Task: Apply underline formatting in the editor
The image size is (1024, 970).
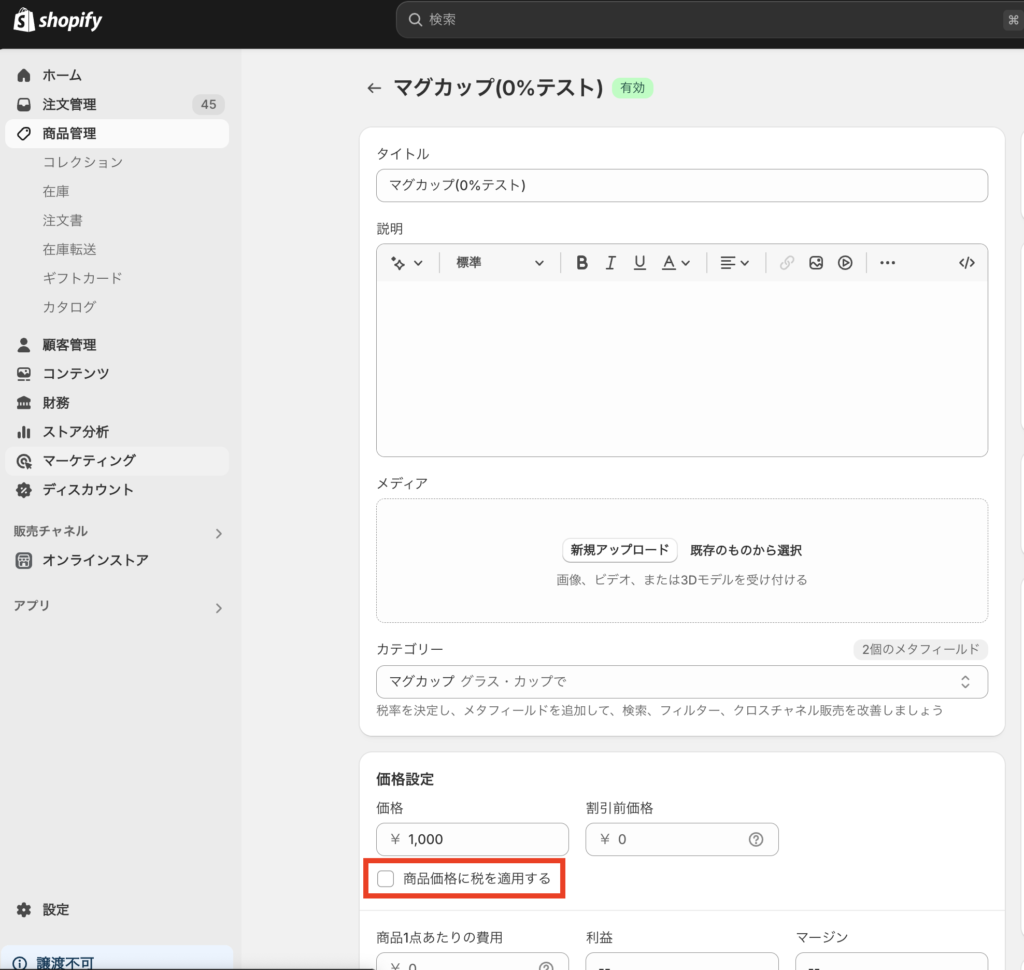Action: 640,263
